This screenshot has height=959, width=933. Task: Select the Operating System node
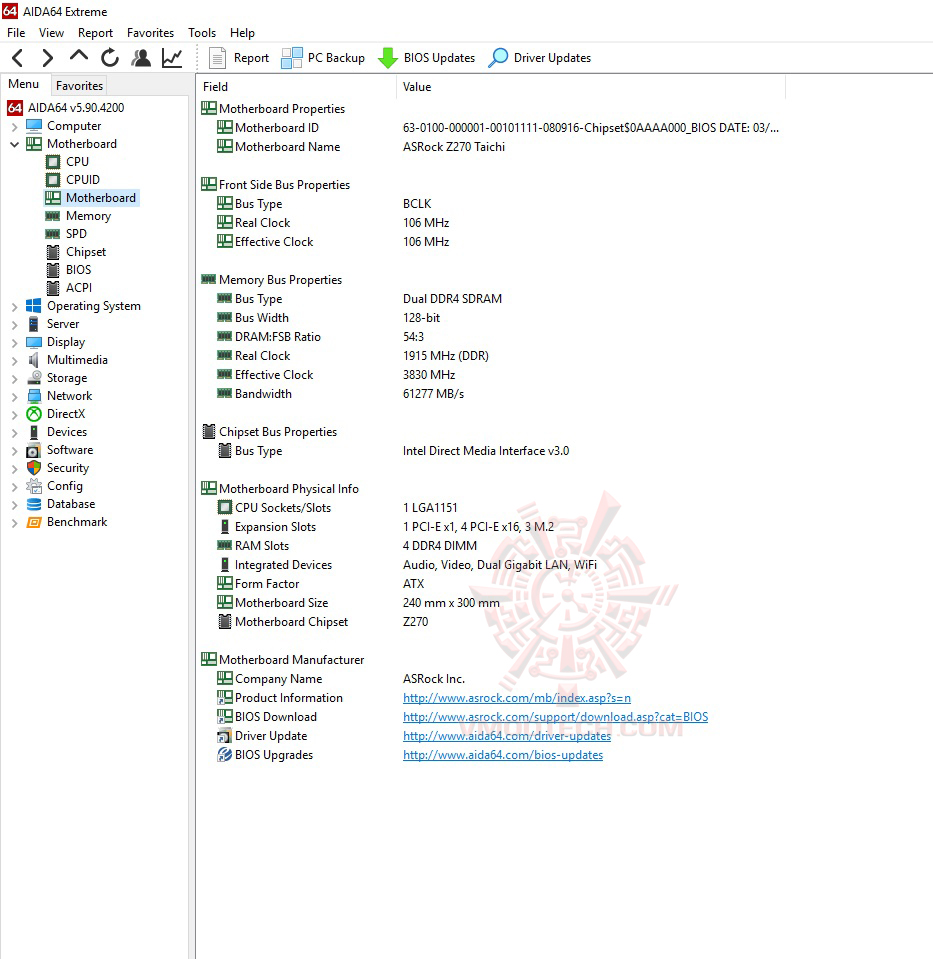pos(83,306)
